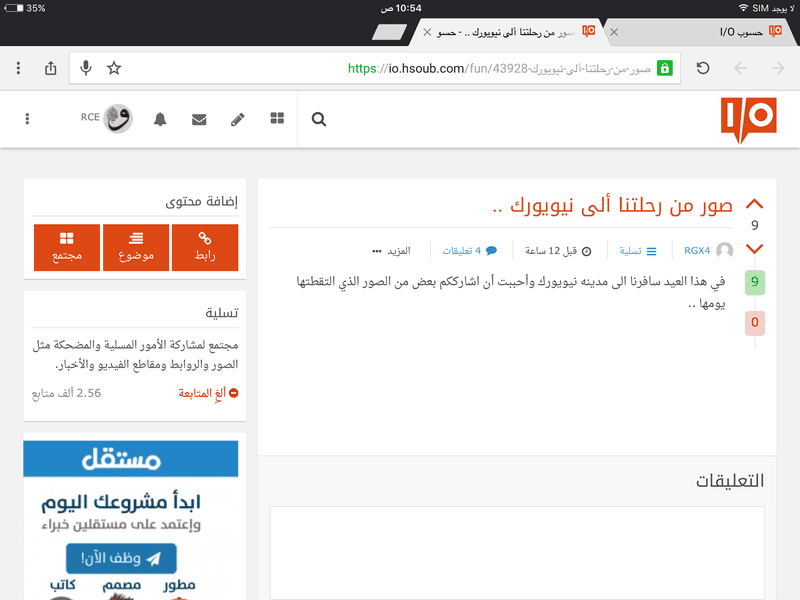This screenshot has height=600, width=800.
Task: Open notifications bell
Action: click(160, 119)
